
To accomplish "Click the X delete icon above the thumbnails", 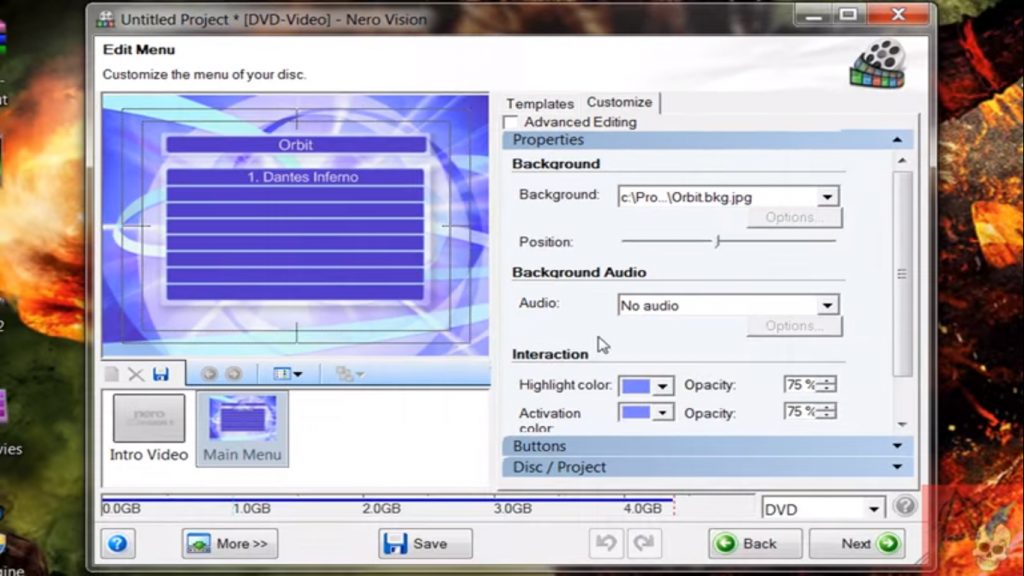I will (x=136, y=374).
